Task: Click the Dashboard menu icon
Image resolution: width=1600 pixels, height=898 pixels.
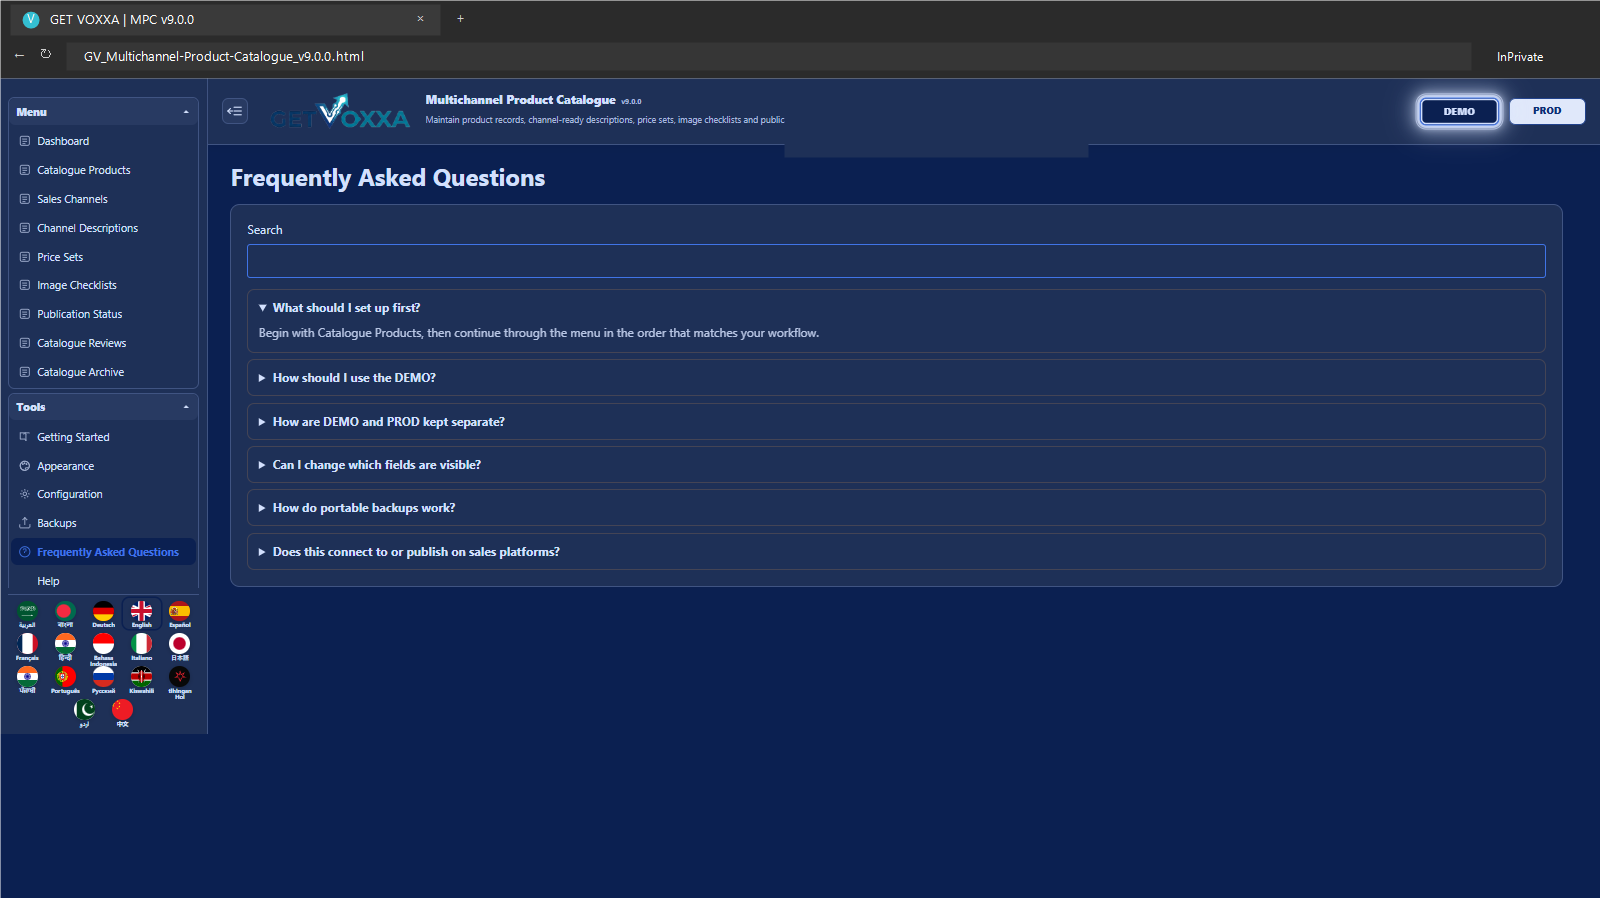Action: tap(25, 141)
